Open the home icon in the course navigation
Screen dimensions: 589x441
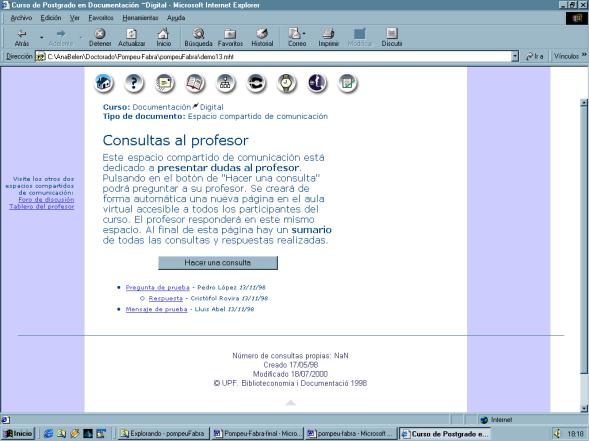[104, 83]
